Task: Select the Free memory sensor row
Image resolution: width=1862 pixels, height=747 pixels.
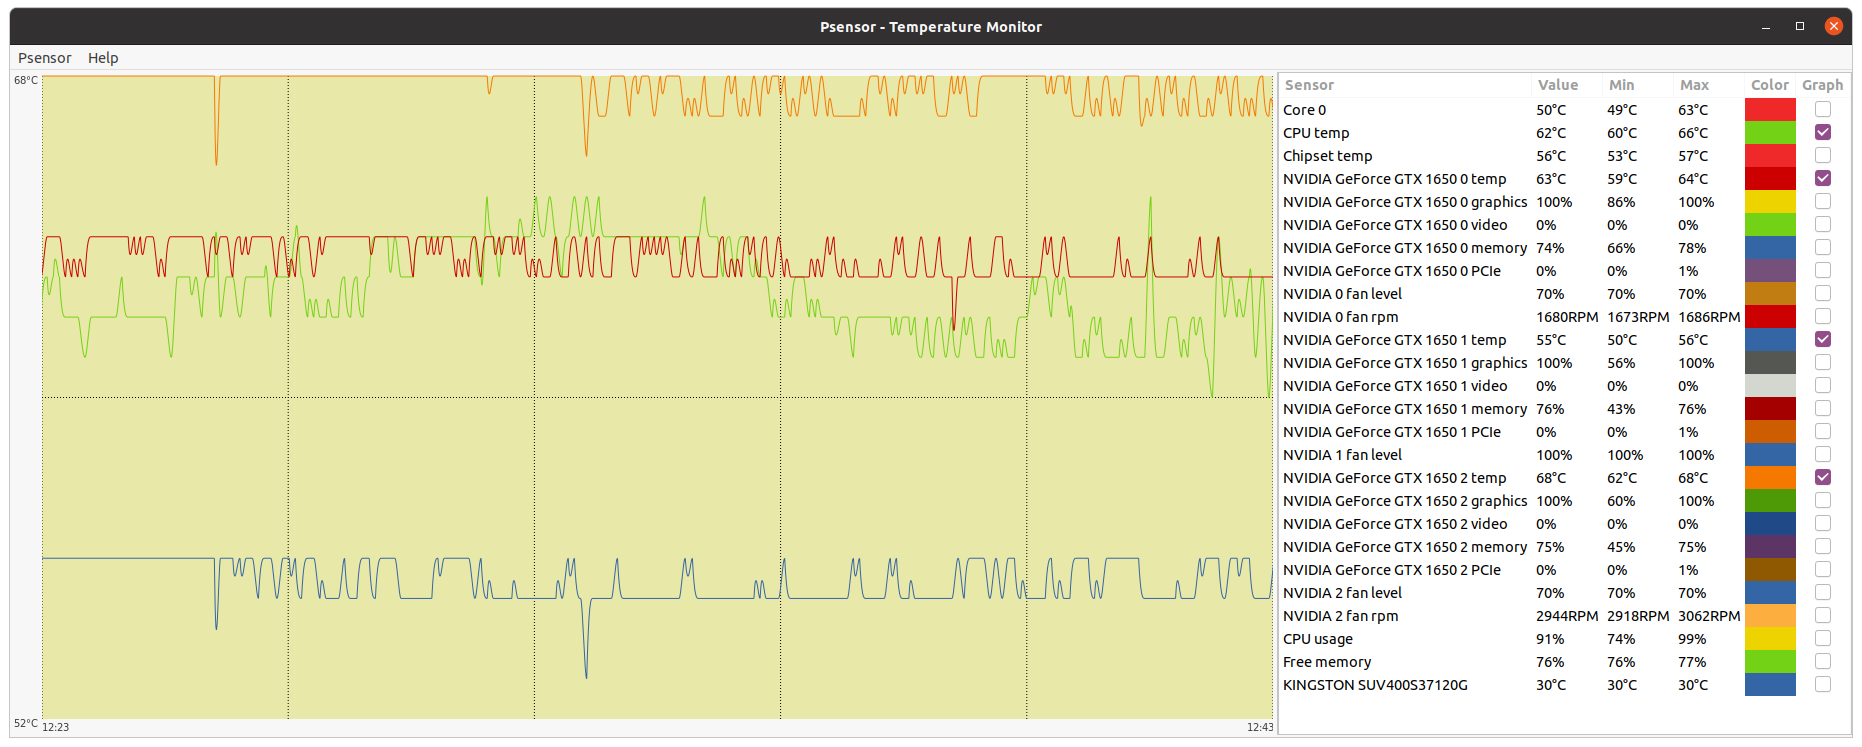Action: pyautogui.click(x=1327, y=662)
